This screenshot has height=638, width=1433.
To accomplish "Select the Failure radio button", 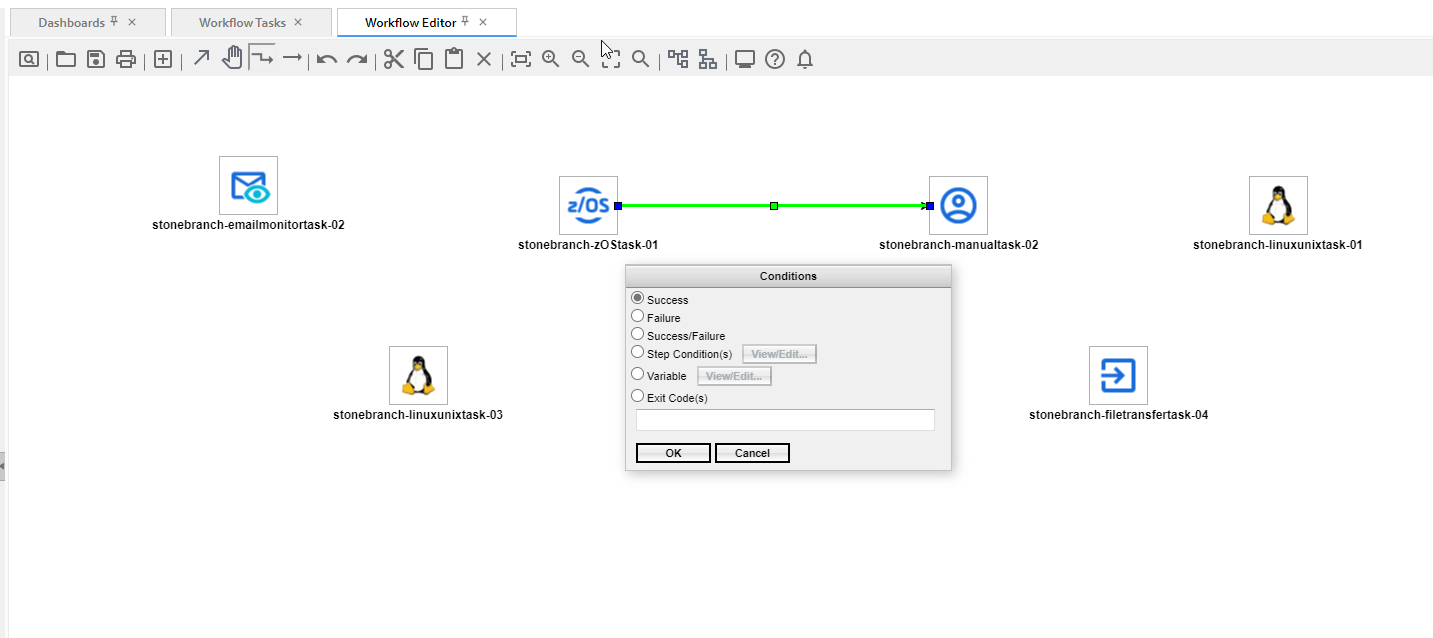I will 638,317.
